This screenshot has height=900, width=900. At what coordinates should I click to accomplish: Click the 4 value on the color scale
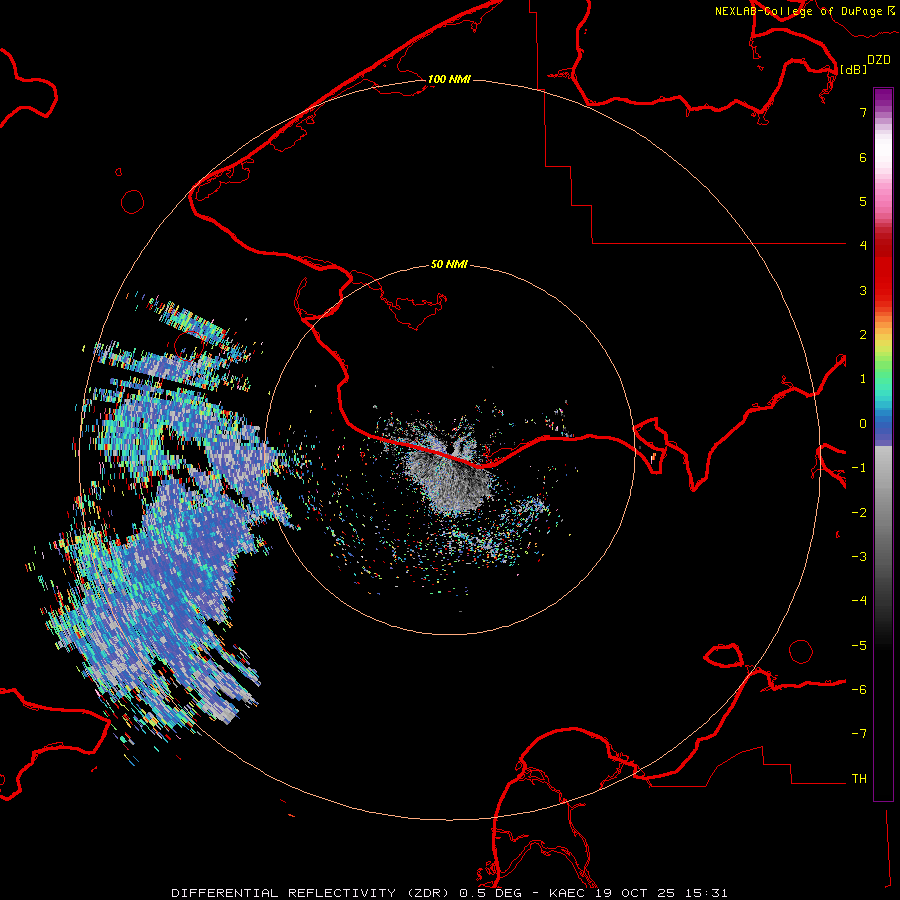pyautogui.click(x=863, y=246)
